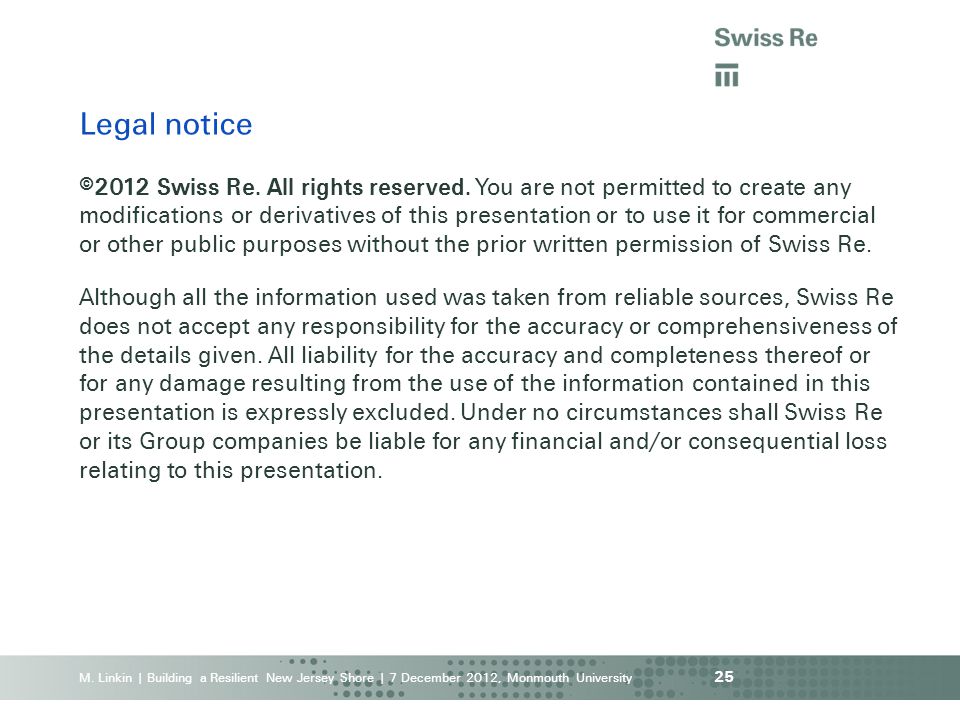This screenshot has height=720, width=960.
Task: Click the slide number 25
Action: [724, 677]
